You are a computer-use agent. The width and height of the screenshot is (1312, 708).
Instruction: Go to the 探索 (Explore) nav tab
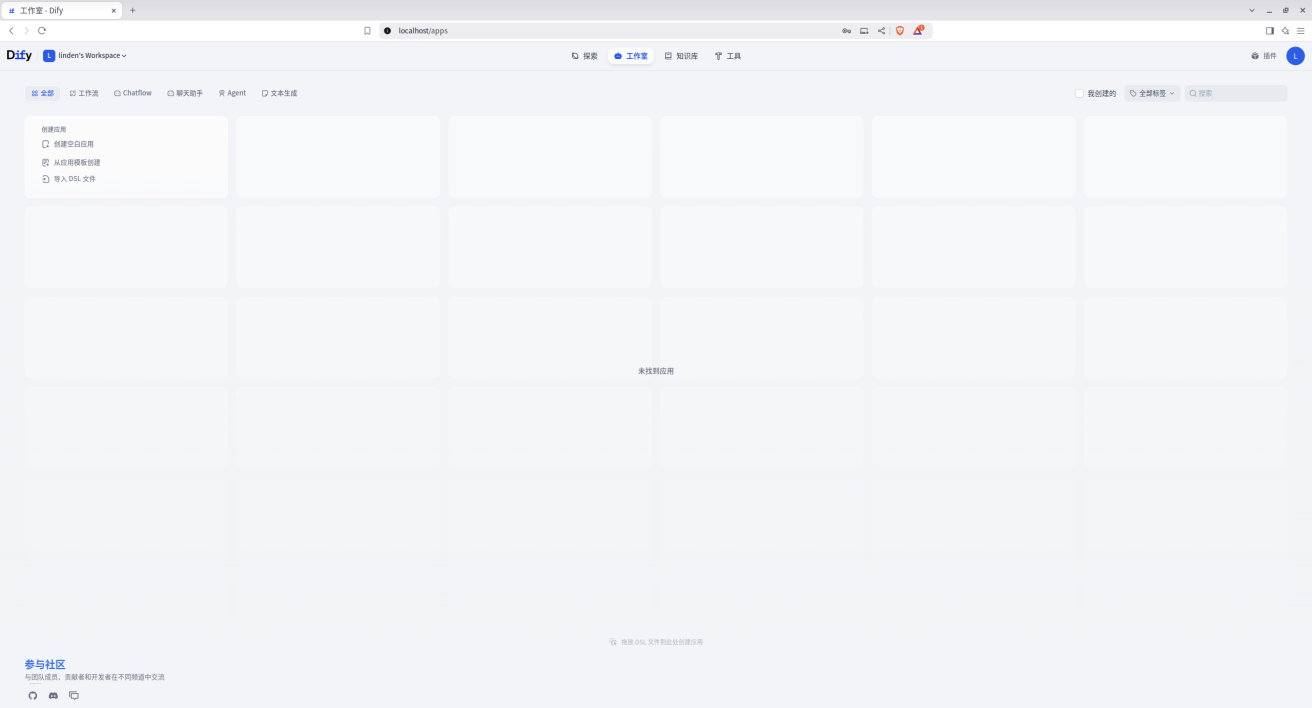coord(584,56)
